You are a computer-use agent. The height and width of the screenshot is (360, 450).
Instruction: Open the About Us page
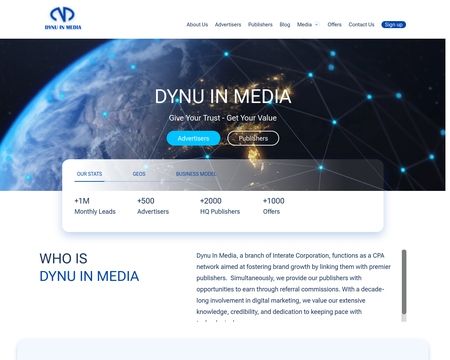(197, 25)
